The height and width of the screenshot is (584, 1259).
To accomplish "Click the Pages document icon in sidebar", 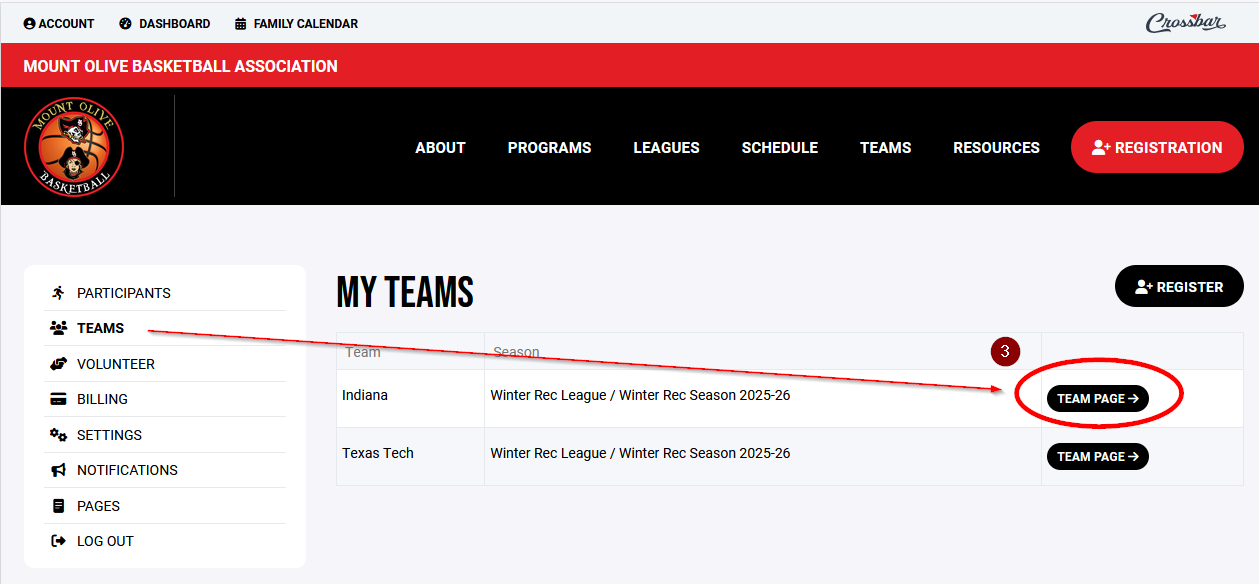I will pyautogui.click(x=58, y=506).
